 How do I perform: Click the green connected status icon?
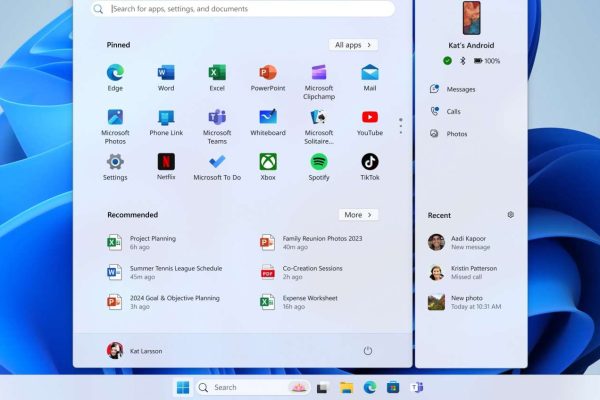pos(447,60)
